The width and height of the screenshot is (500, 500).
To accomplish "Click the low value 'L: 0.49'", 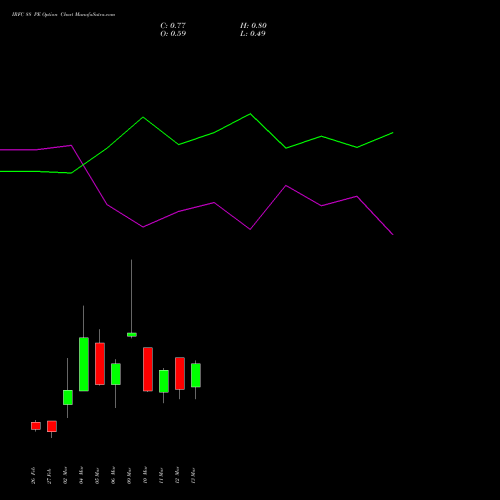I will click(253, 34).
